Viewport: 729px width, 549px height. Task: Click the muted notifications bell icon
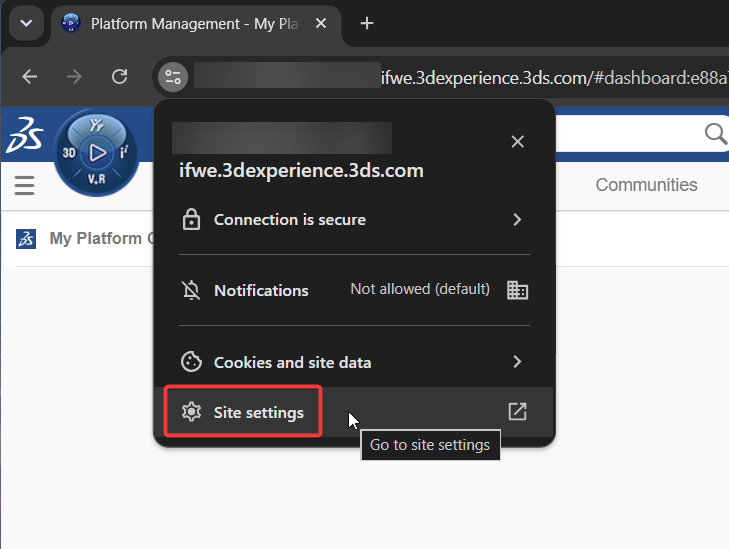click(x=191, y=291)
